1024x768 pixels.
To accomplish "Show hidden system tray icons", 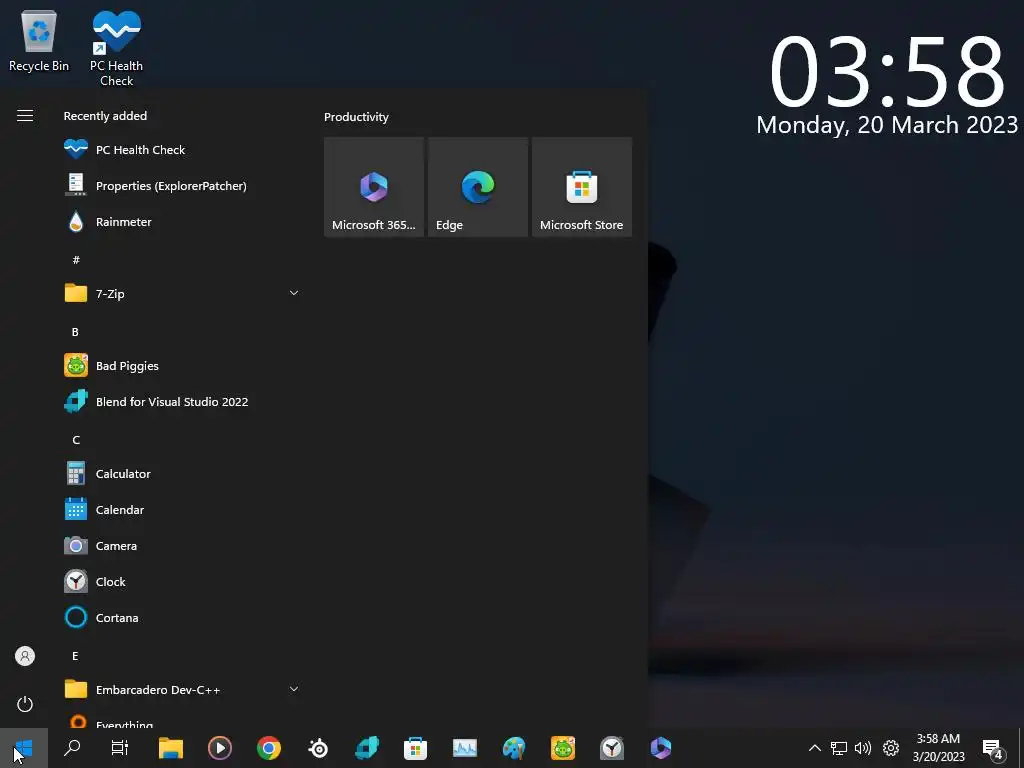I will [x=814, y=748].
